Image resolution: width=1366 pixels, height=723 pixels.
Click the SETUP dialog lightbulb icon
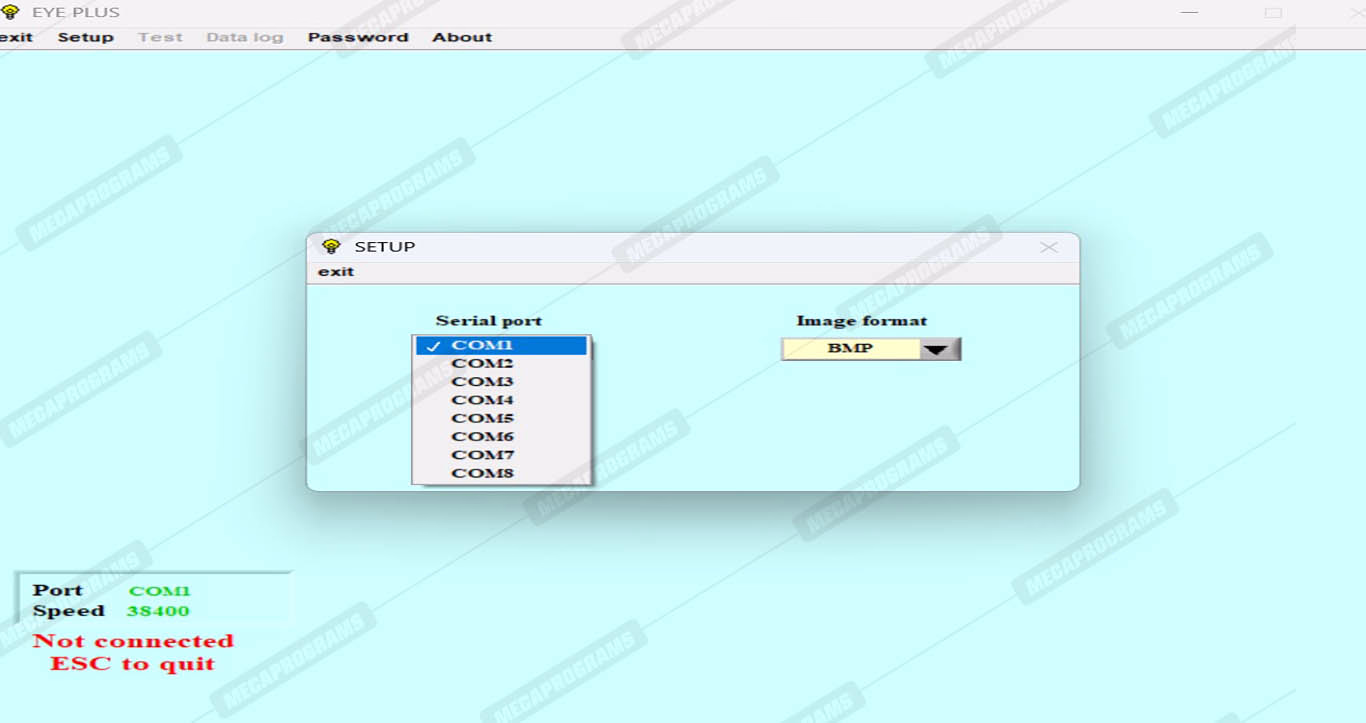(x=331, y=246)
